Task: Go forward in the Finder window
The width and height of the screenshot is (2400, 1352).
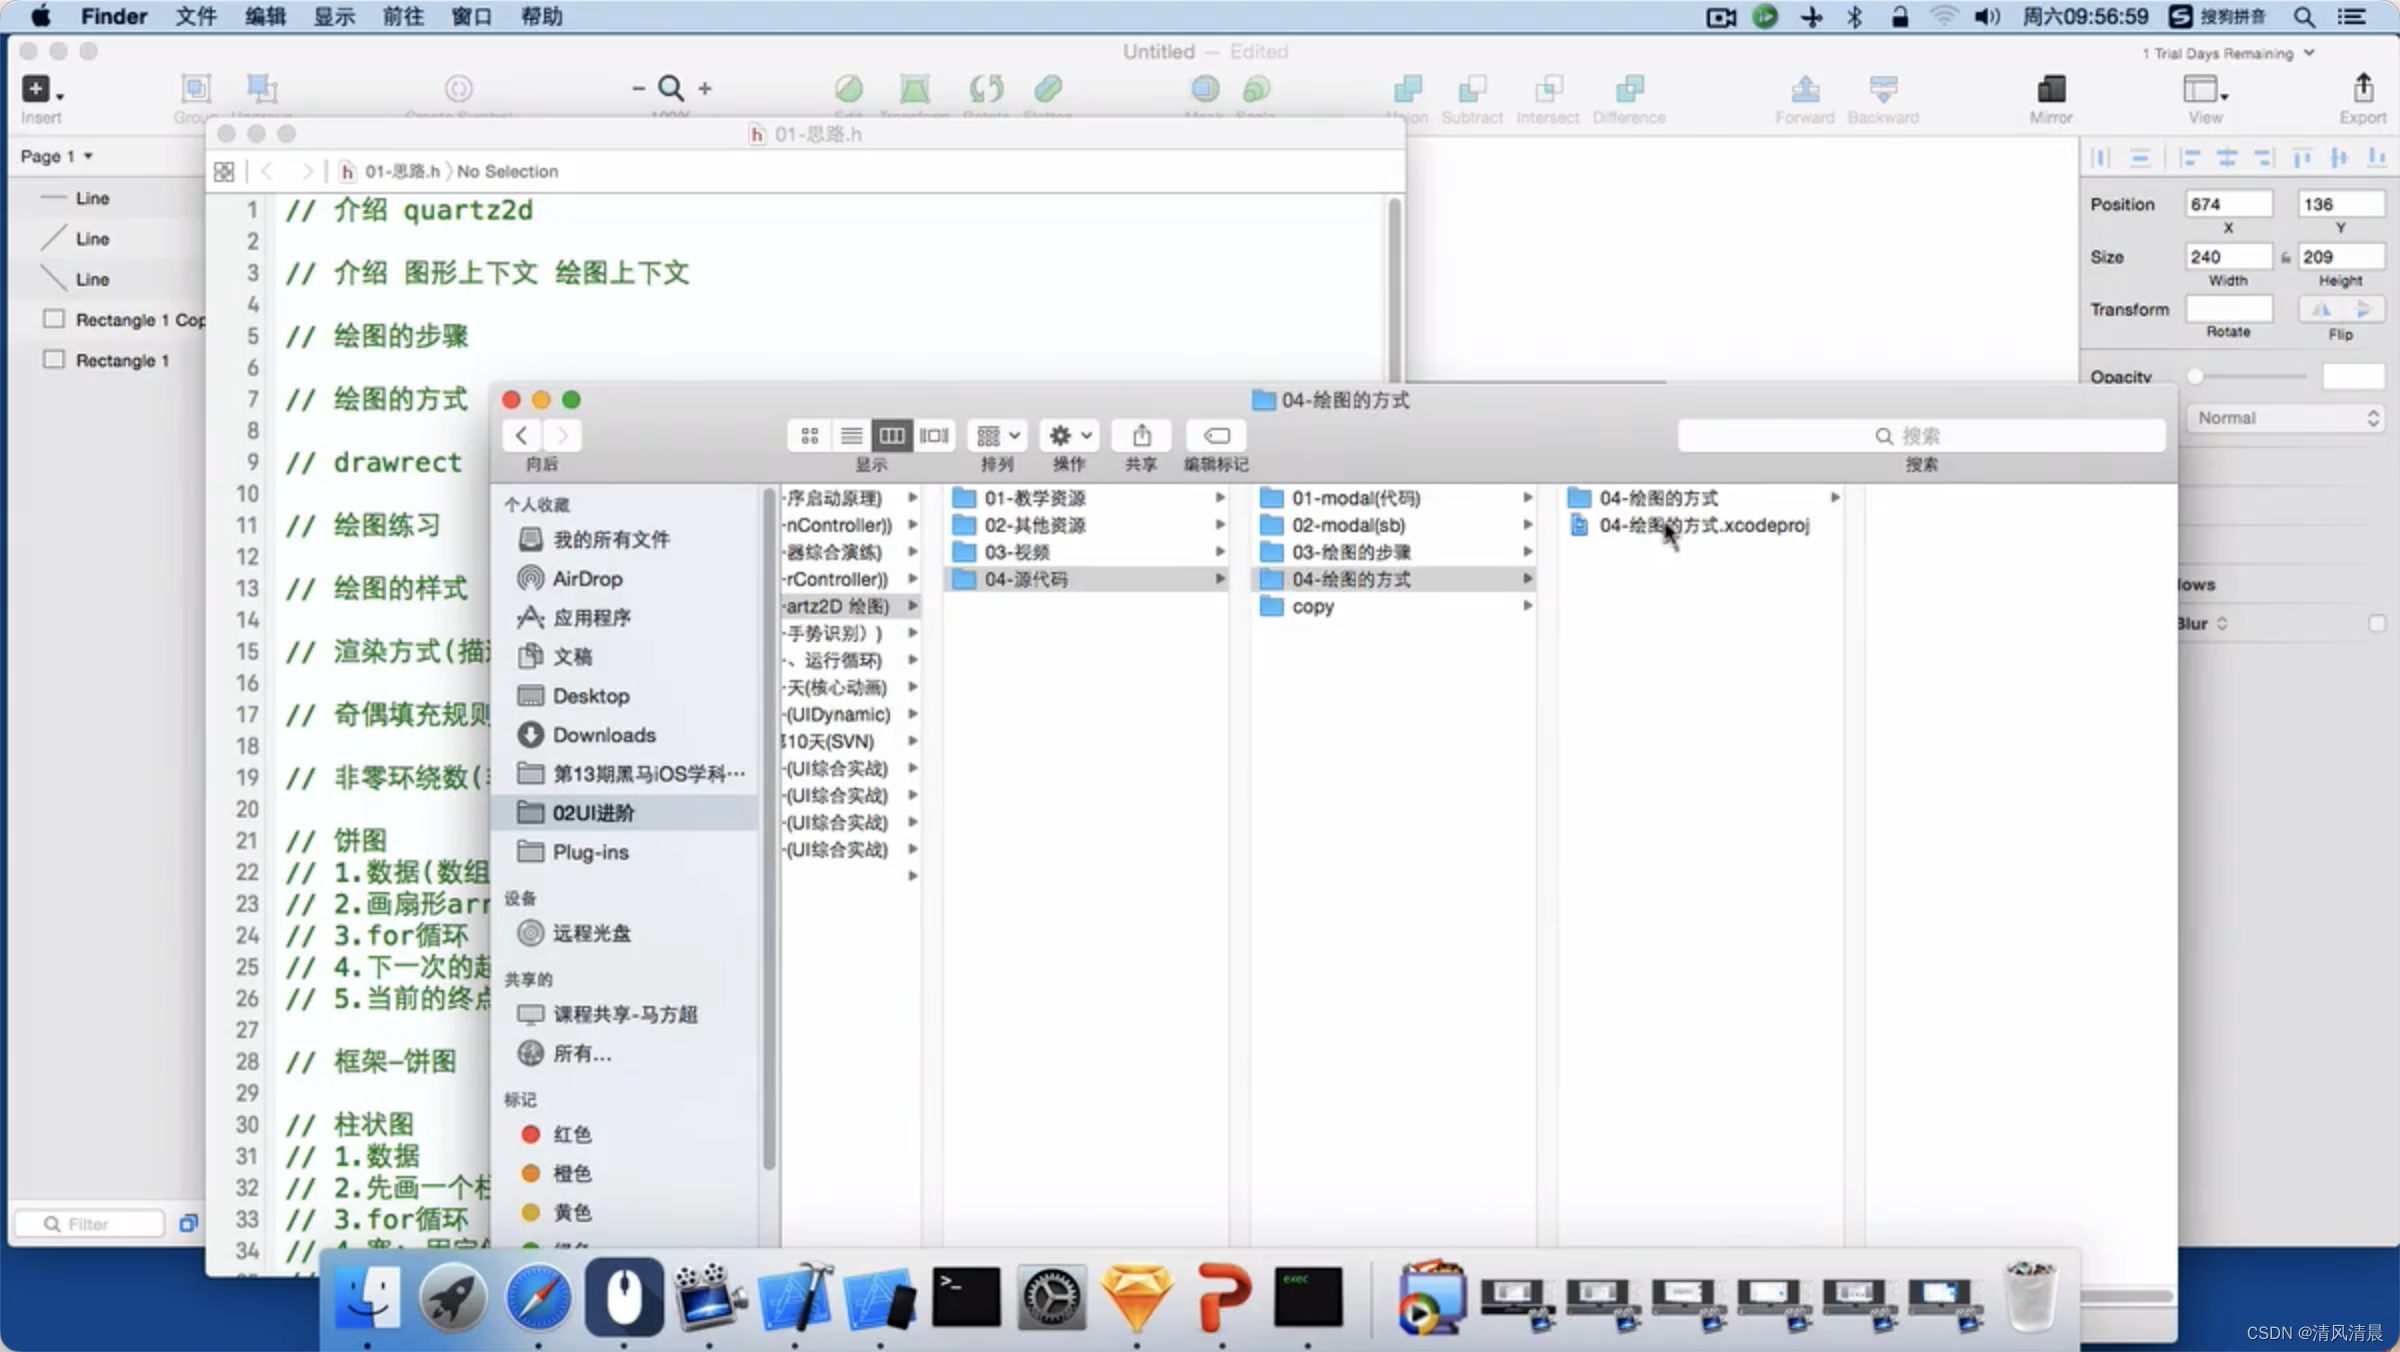Action: click(x=562, y=435)
